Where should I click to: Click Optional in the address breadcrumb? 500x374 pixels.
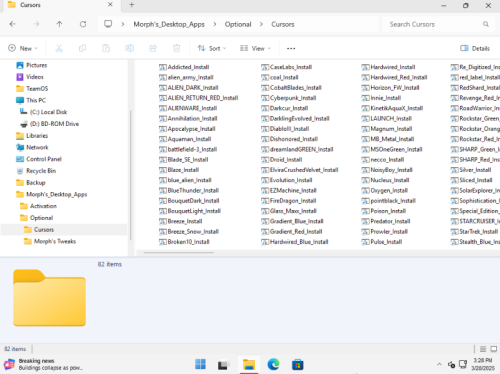tap(238, 24)
